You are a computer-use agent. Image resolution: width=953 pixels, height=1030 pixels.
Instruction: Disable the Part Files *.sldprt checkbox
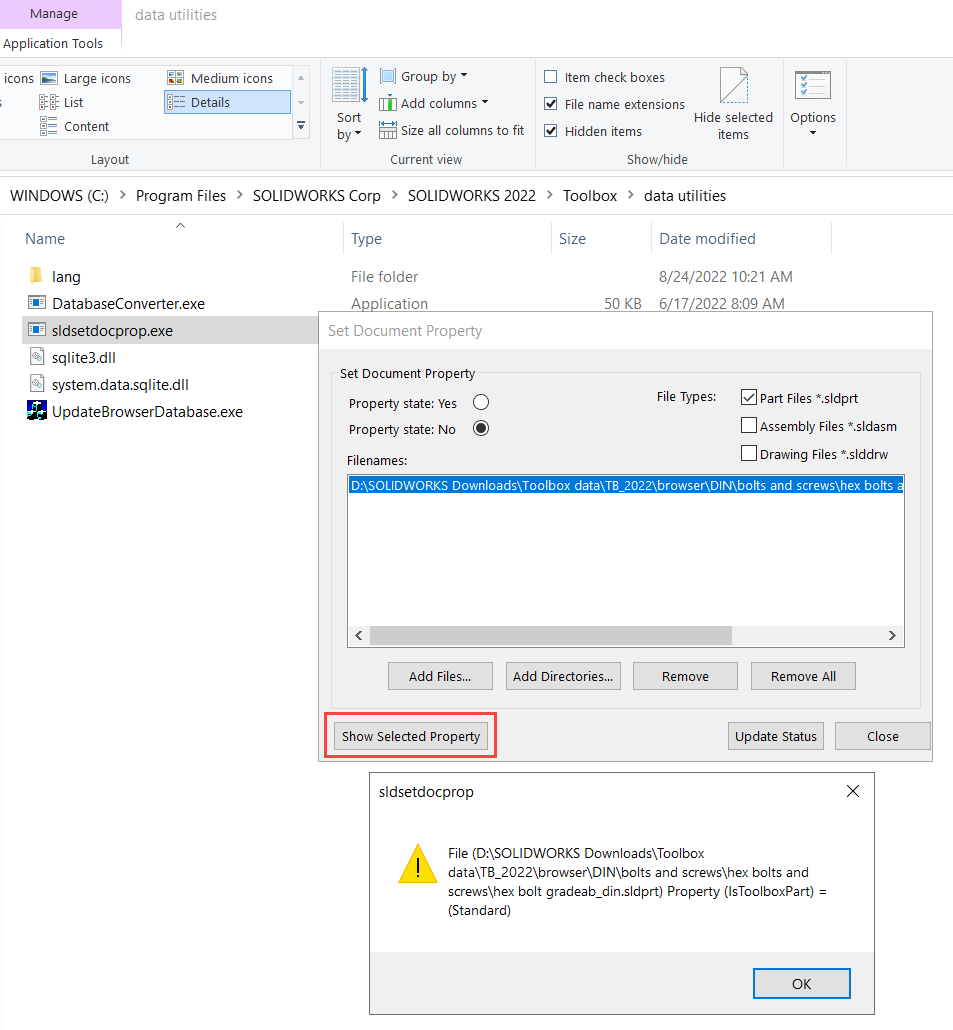[749, 397]
